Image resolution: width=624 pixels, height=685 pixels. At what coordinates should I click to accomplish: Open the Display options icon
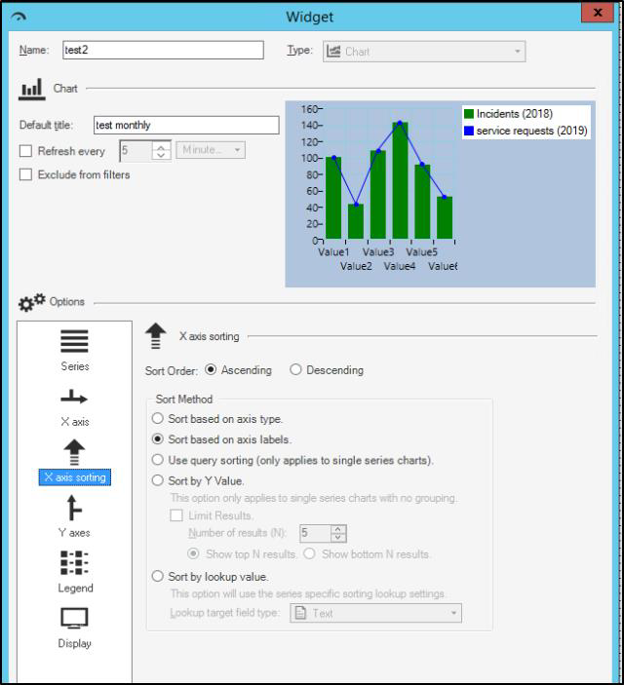[x=74, y=618]
